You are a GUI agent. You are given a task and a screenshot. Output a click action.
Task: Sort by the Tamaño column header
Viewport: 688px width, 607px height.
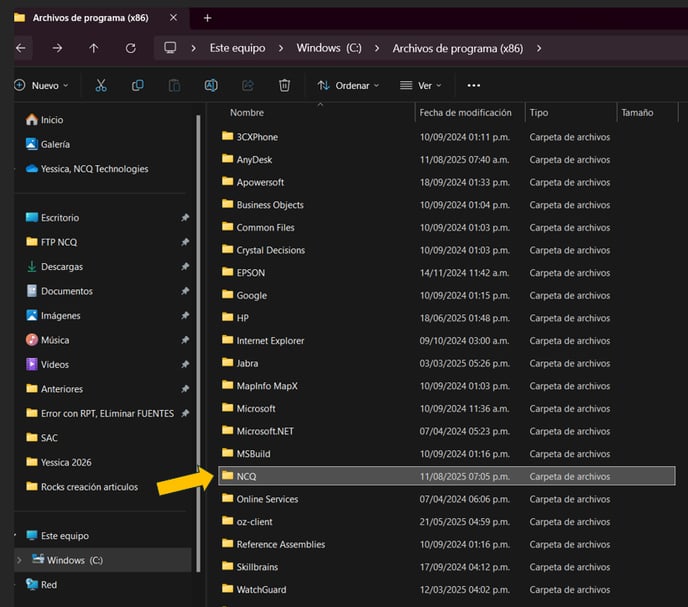point(637,112)
